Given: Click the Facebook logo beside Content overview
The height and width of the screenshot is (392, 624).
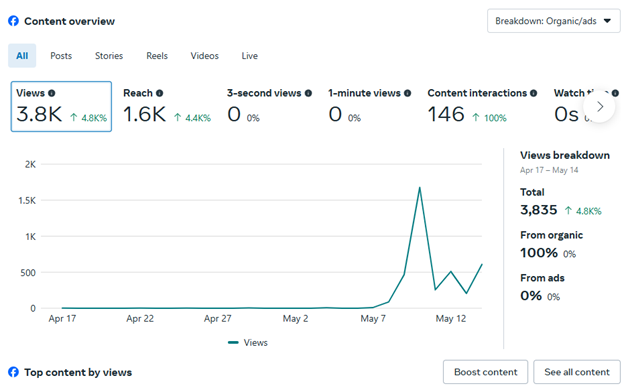Looking at the screenshot, I should pyautogui.click(x=14, y=21).
